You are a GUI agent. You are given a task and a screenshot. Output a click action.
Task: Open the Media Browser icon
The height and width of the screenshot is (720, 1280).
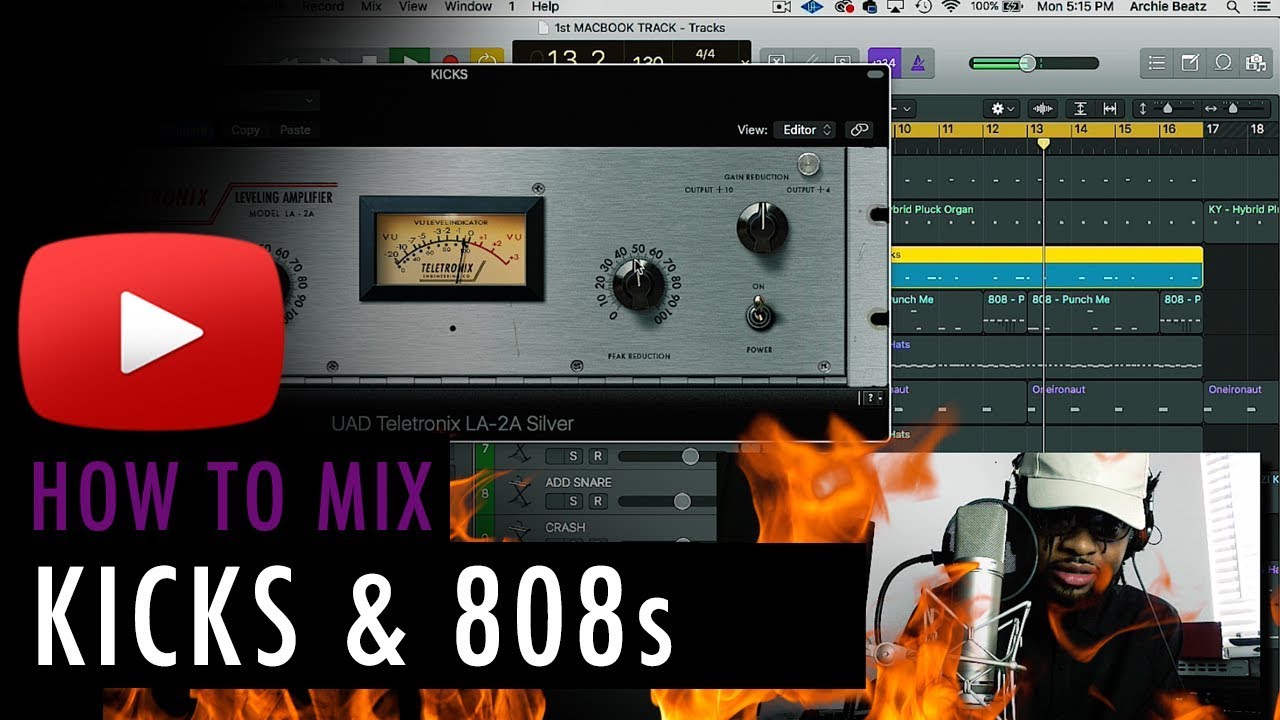click(x=1255, y=63)
